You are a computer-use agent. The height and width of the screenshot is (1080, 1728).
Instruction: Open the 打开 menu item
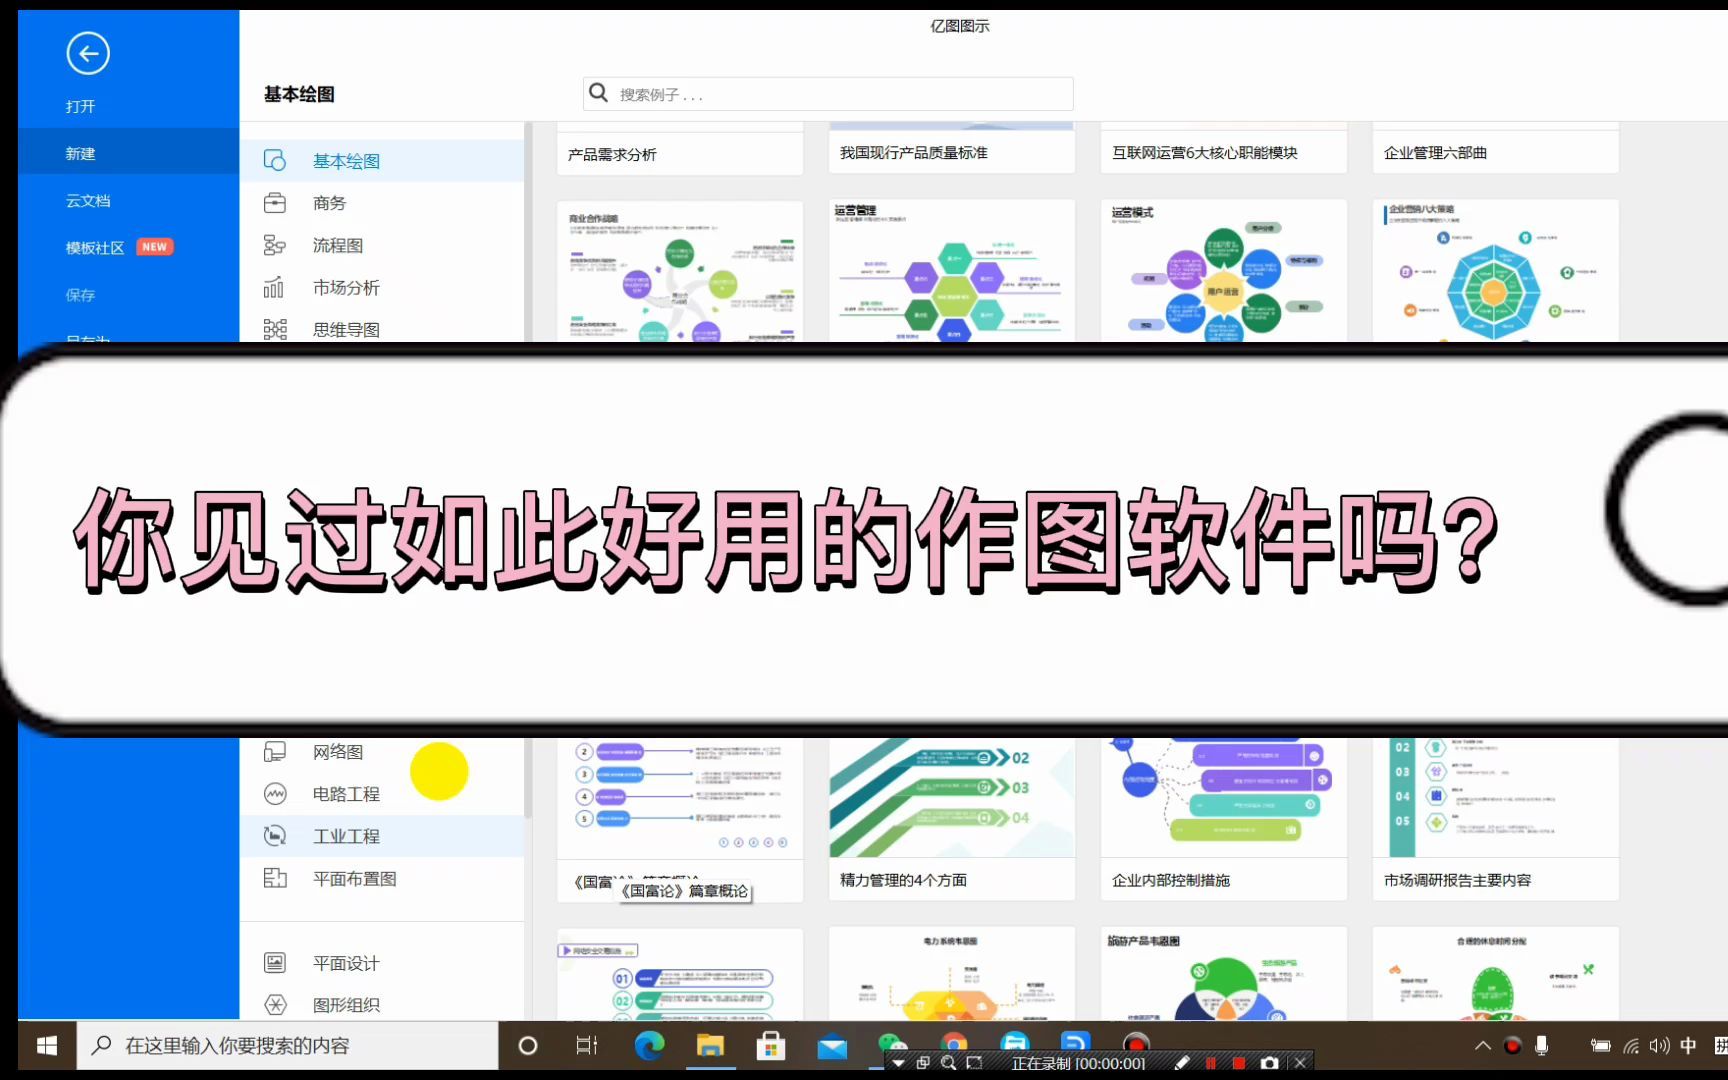[80, 106]
